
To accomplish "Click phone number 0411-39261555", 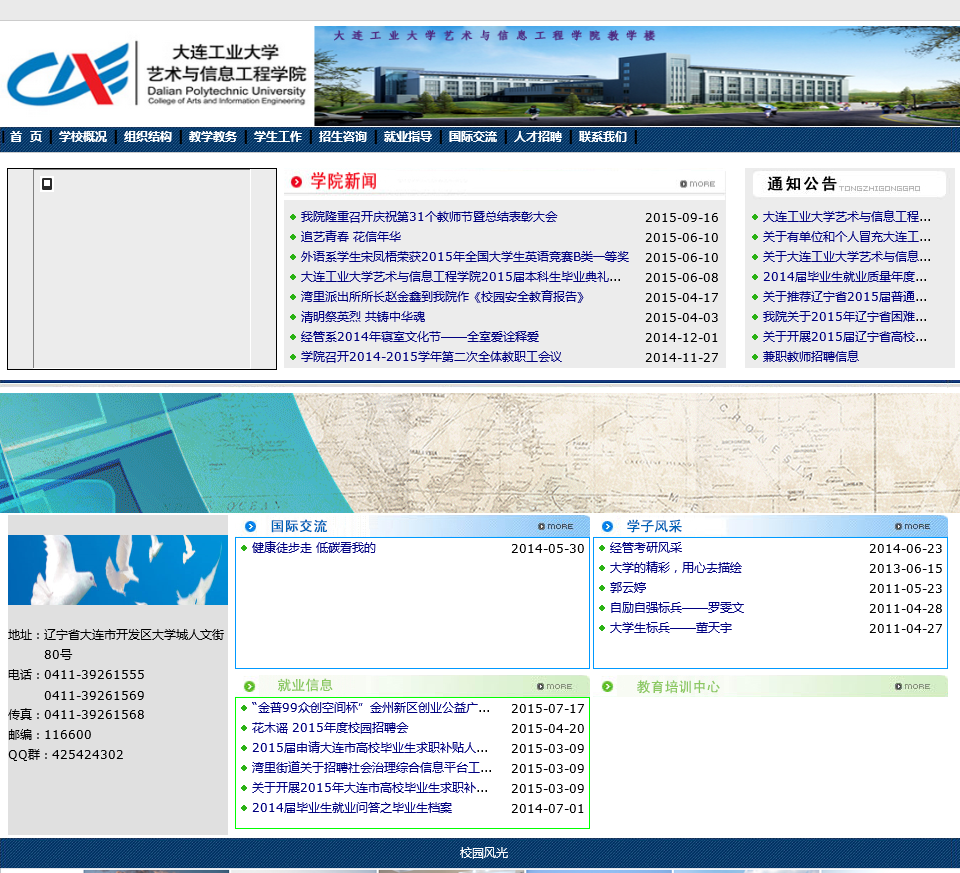I will pos(94,675).
